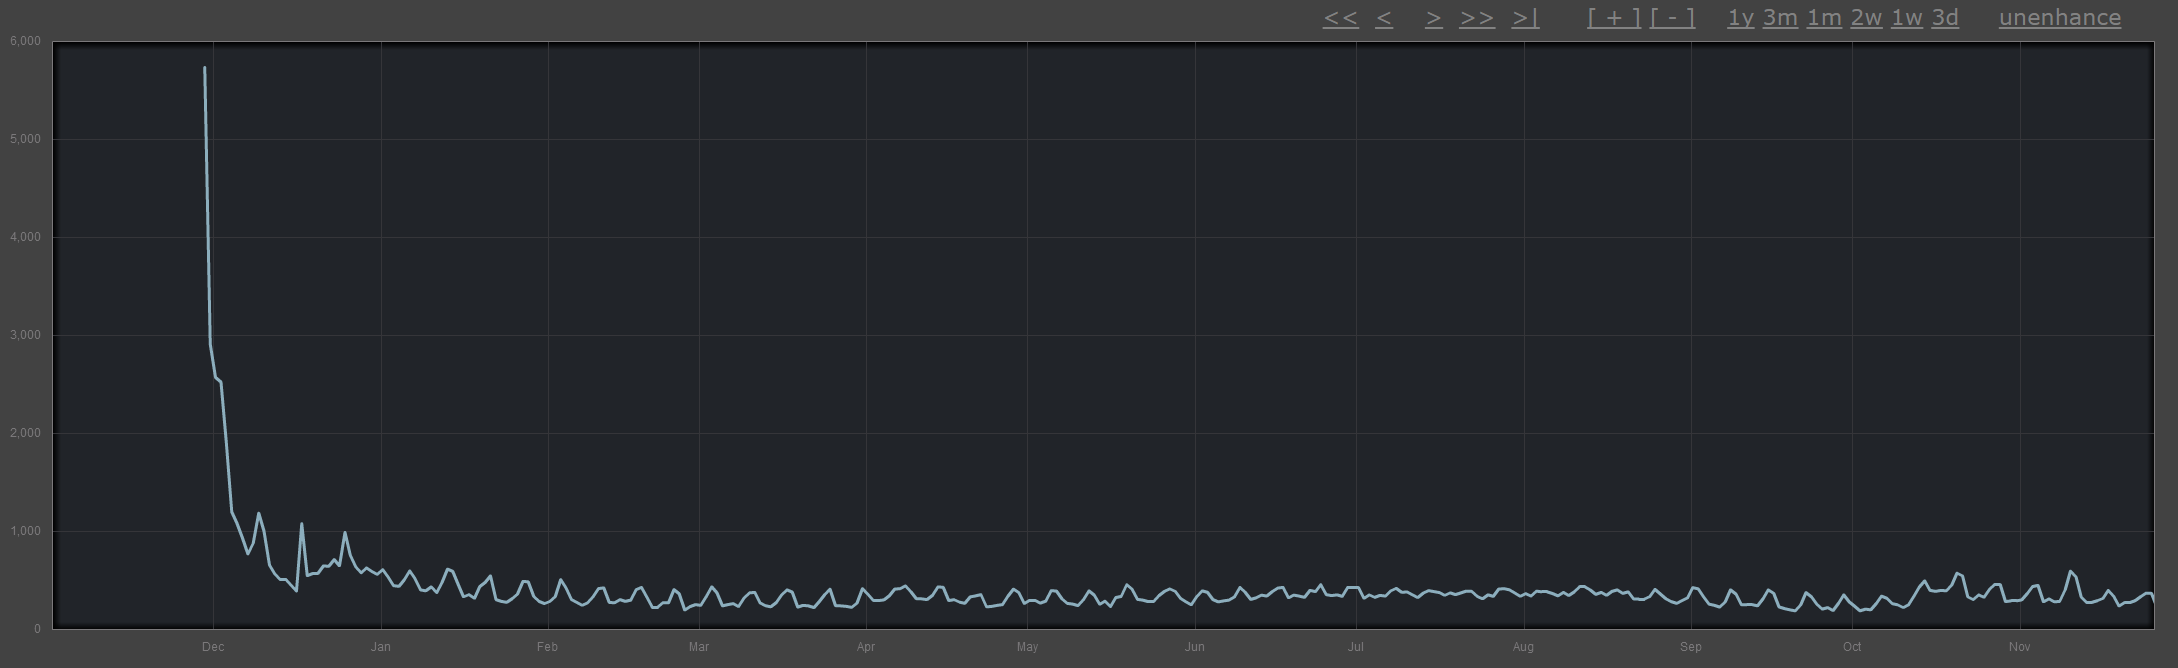Set chart range to 1y
This screenshot has width=2178, height=668.
1740,18
